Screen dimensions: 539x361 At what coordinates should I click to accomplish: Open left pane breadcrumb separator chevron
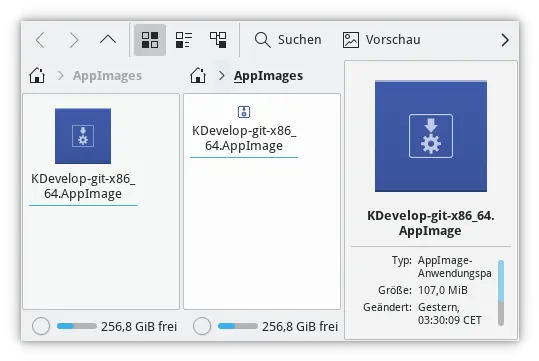click(x=60, y=76)
